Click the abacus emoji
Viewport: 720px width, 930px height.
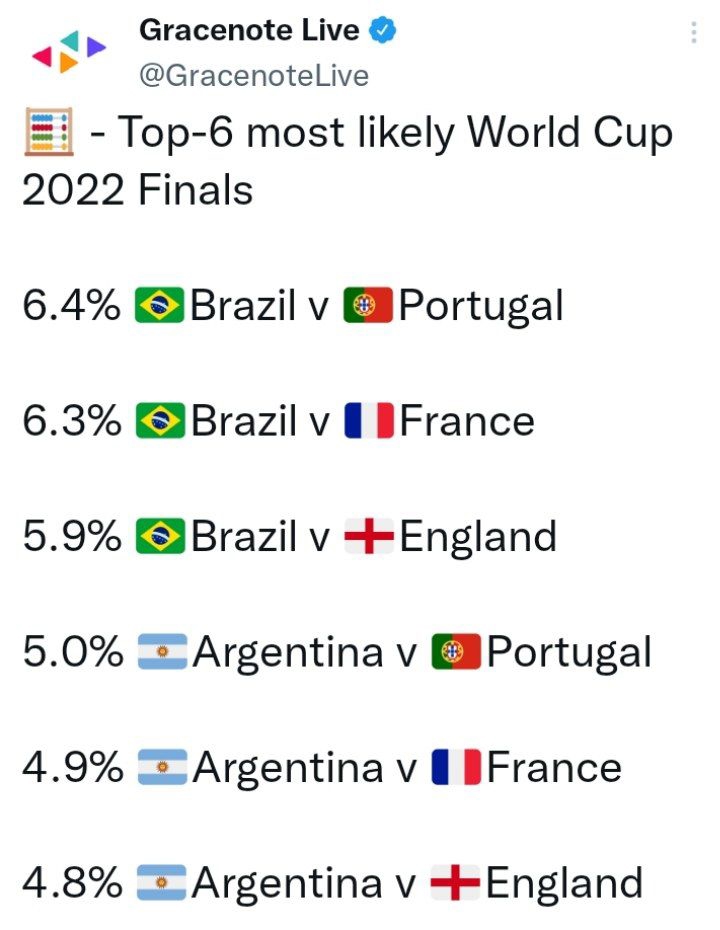(x=49, y=131)
